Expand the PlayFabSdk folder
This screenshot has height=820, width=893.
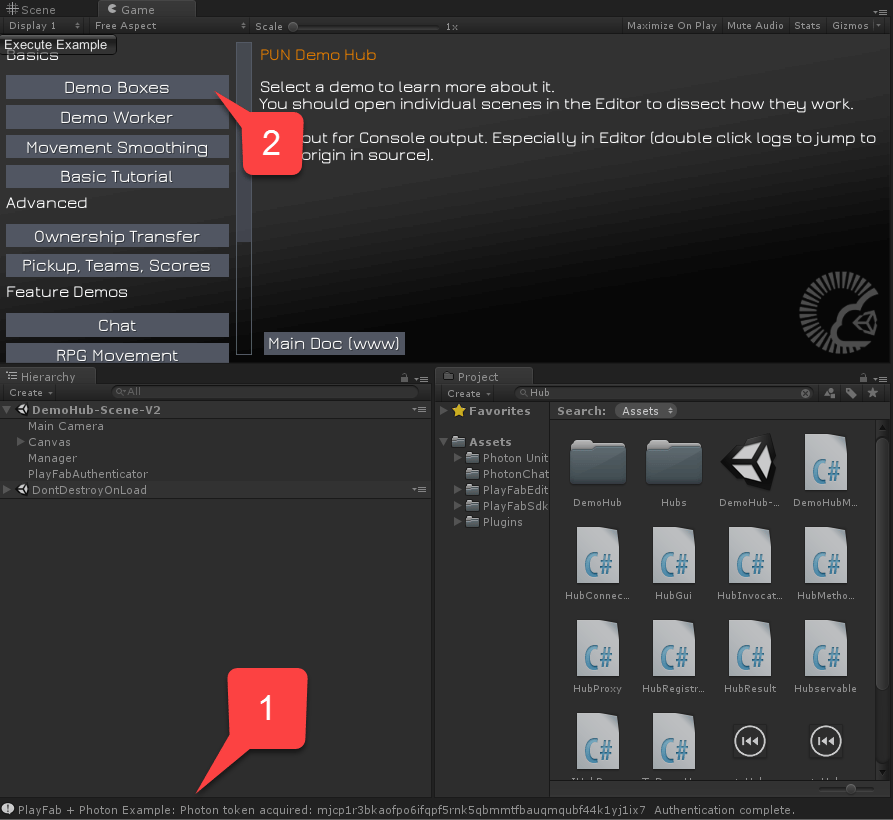pos(457,505)
